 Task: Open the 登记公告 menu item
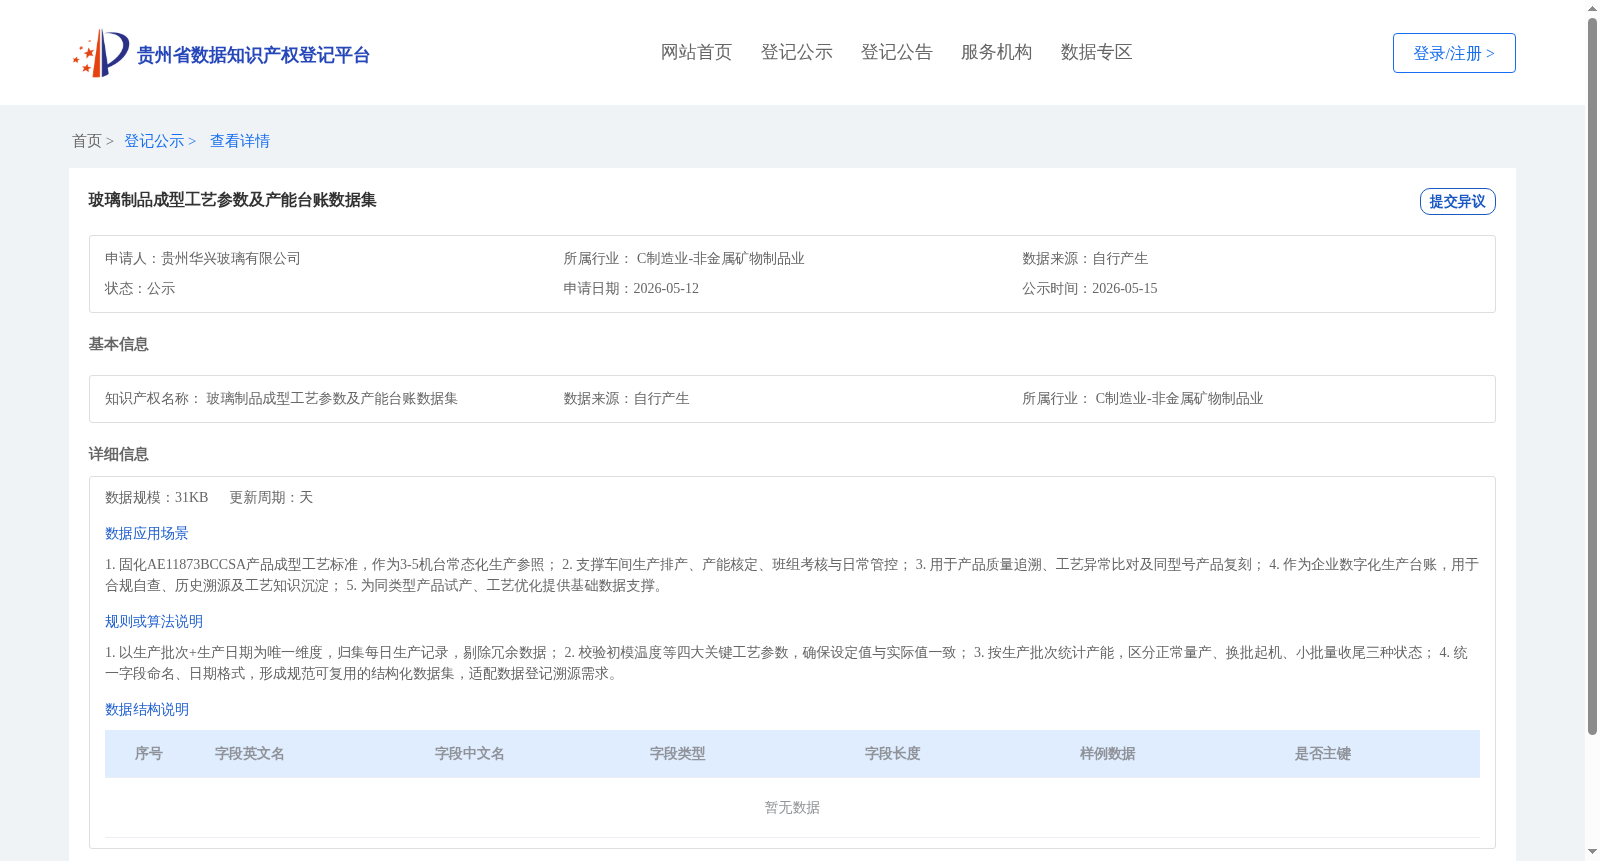[x=896, y=52]
